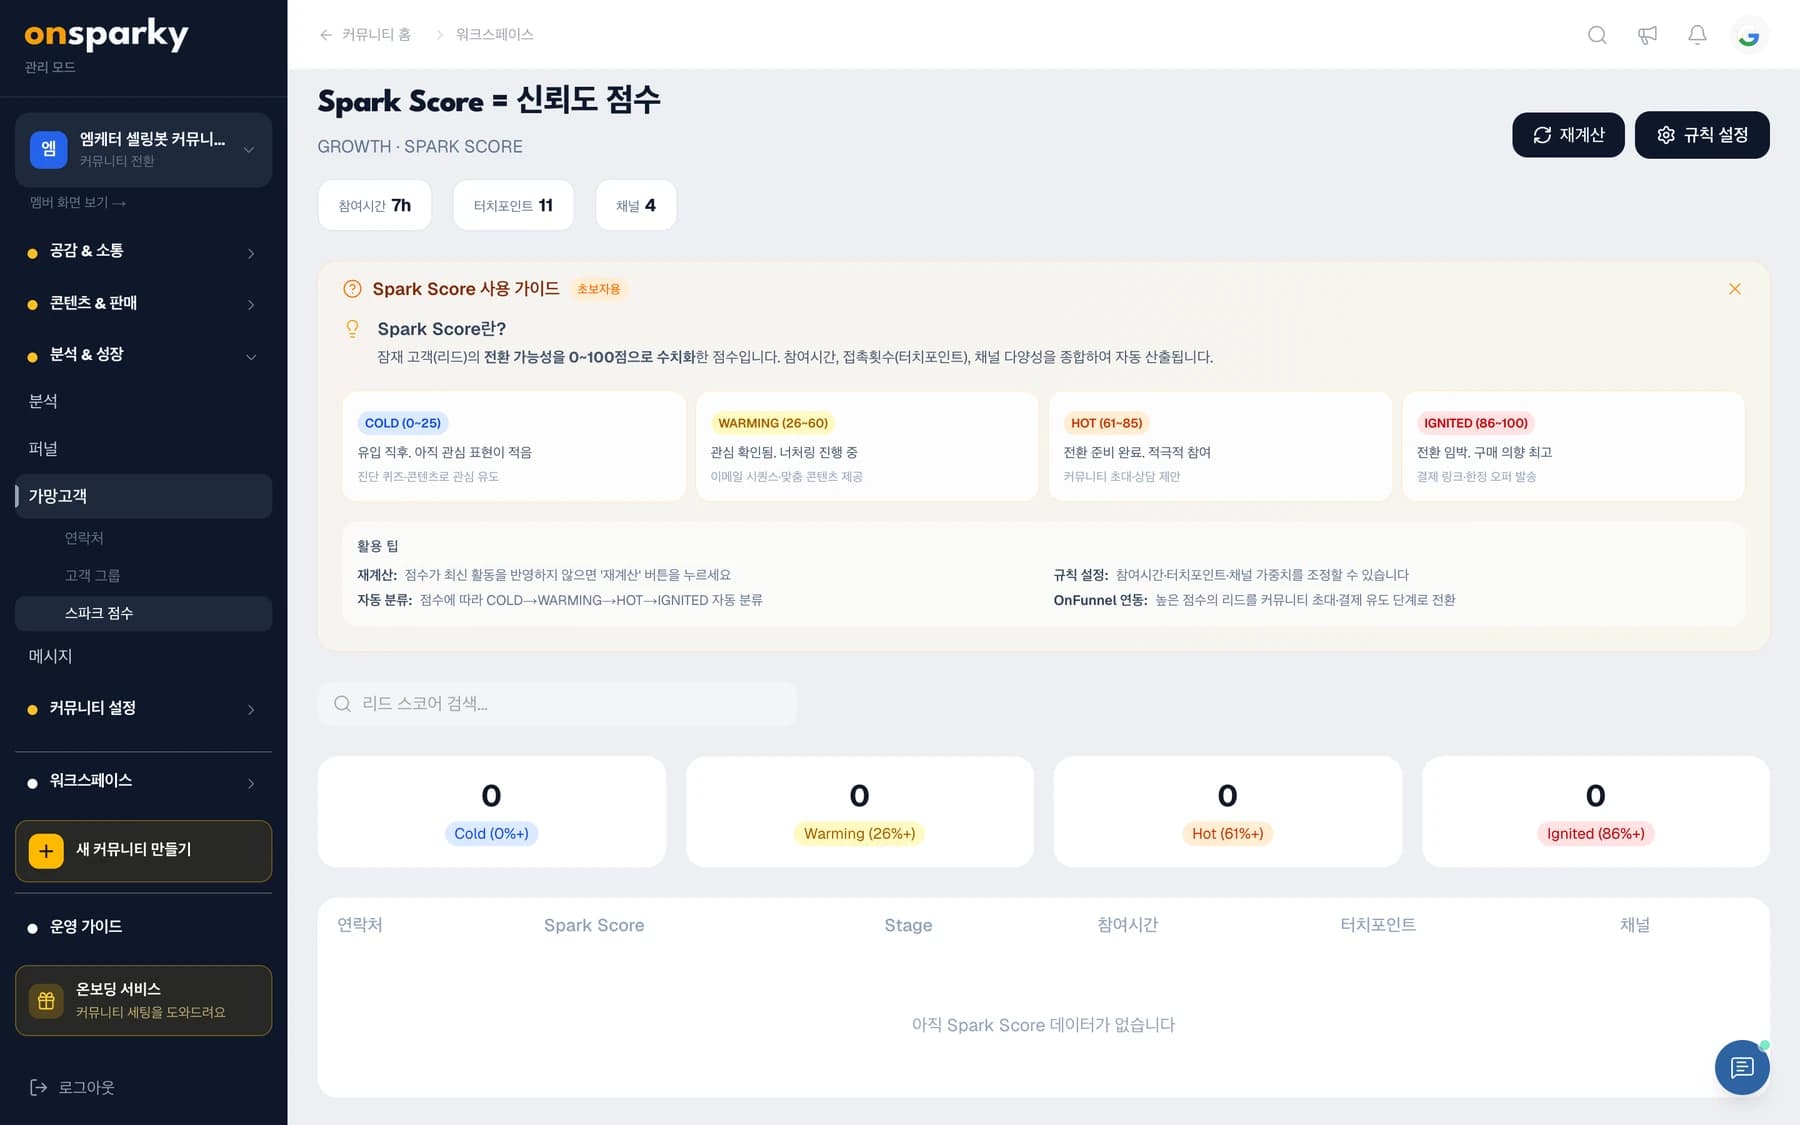Open 규칙 설정 rule settings button
Viewport: 1800px width, 1125px height.
1702,135
